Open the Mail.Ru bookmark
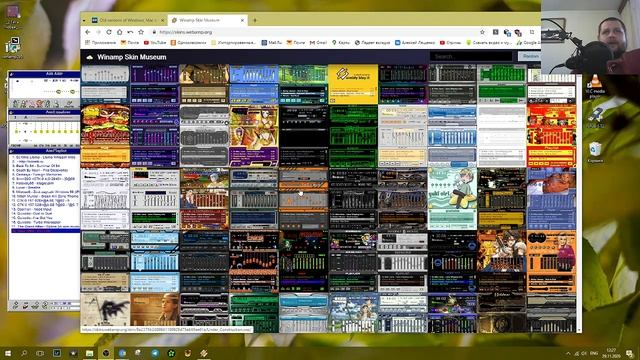 pos(271,42)
